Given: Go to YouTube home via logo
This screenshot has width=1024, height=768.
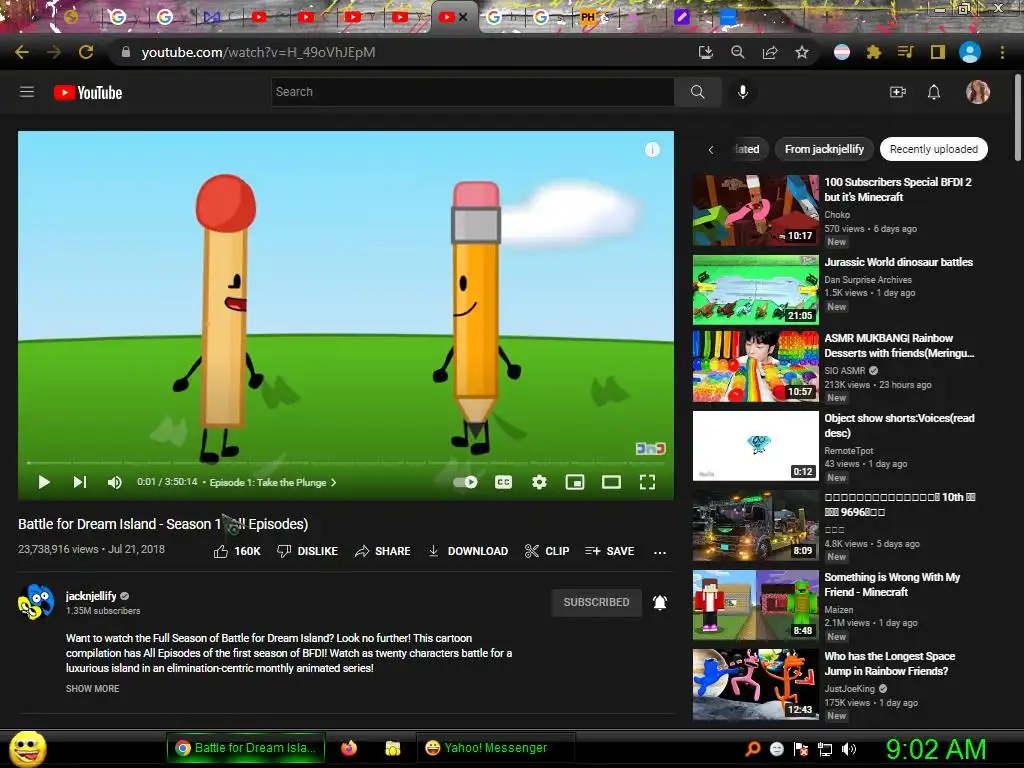Looking at the screenshot, I should click(88, 93).
